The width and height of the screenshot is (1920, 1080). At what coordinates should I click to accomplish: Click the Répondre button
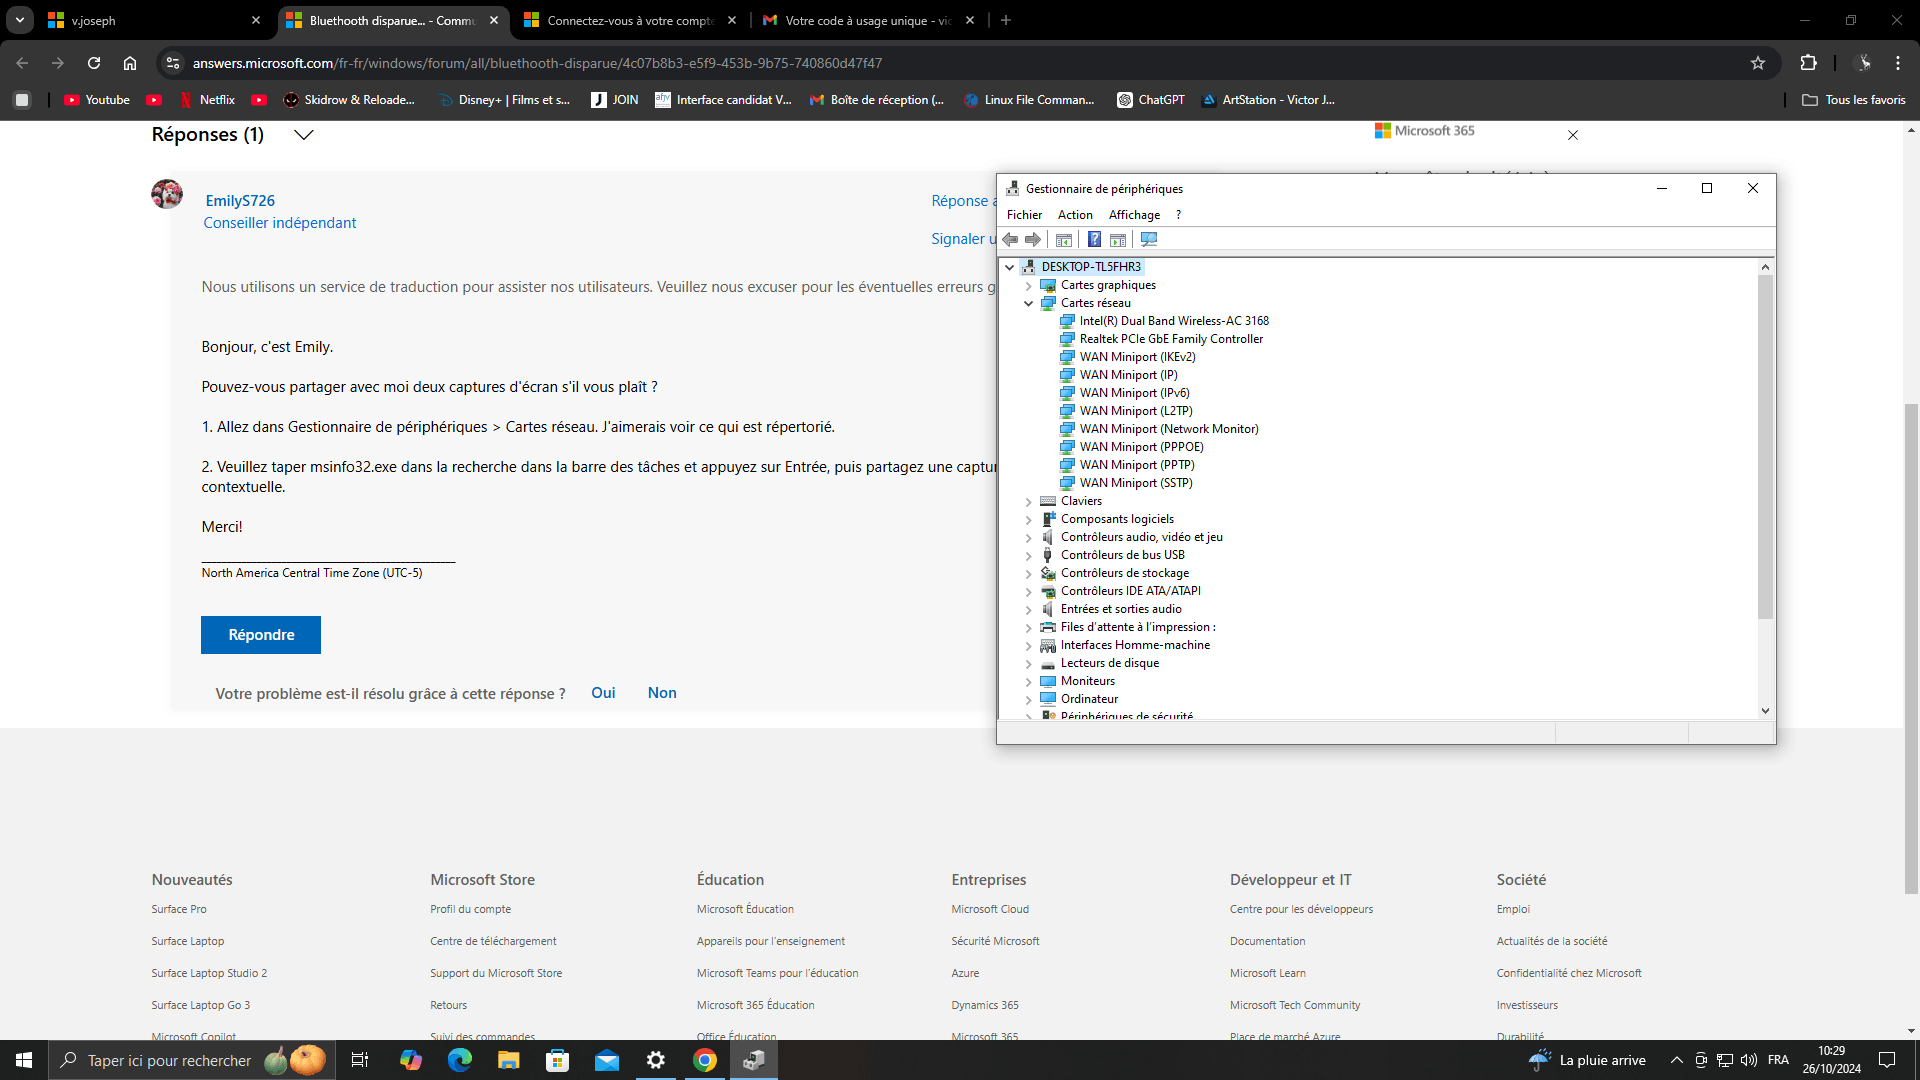coord(261,635)
